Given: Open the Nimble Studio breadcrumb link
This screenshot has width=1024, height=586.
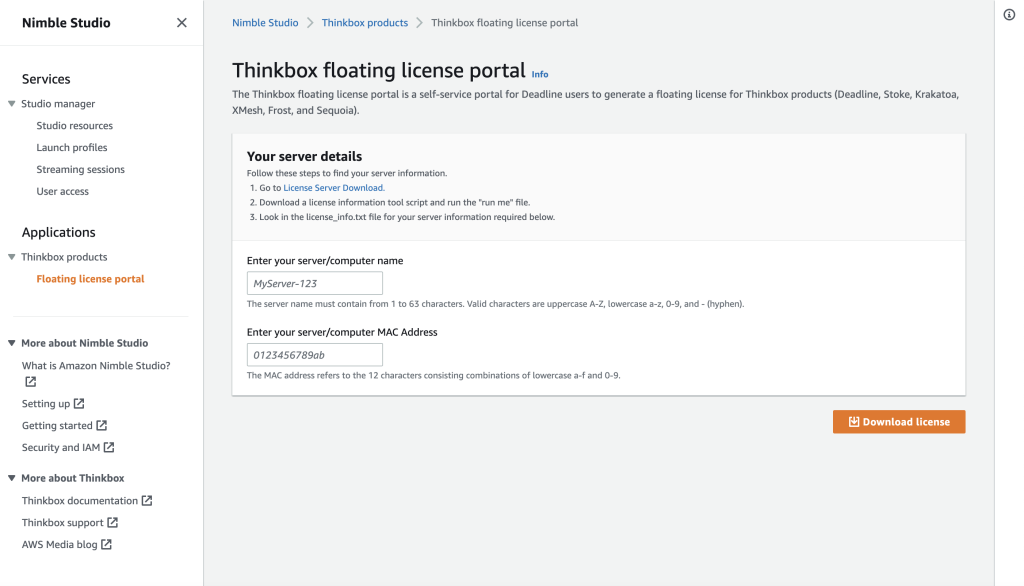Looking at the screenshot, I should click(264, 22).
